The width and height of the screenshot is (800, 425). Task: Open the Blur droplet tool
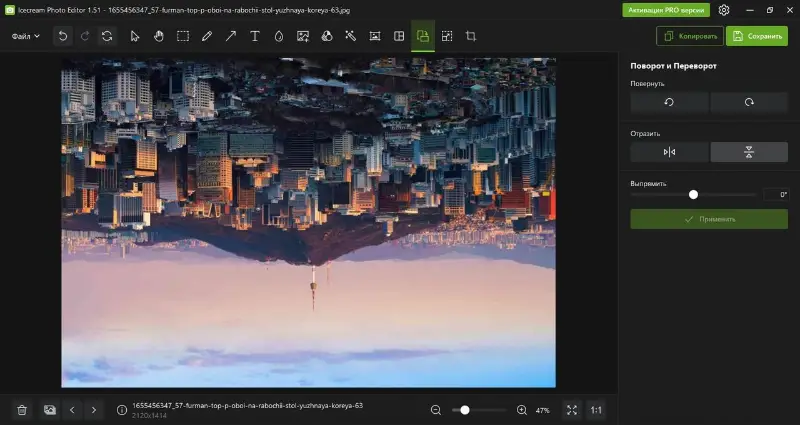279,36
